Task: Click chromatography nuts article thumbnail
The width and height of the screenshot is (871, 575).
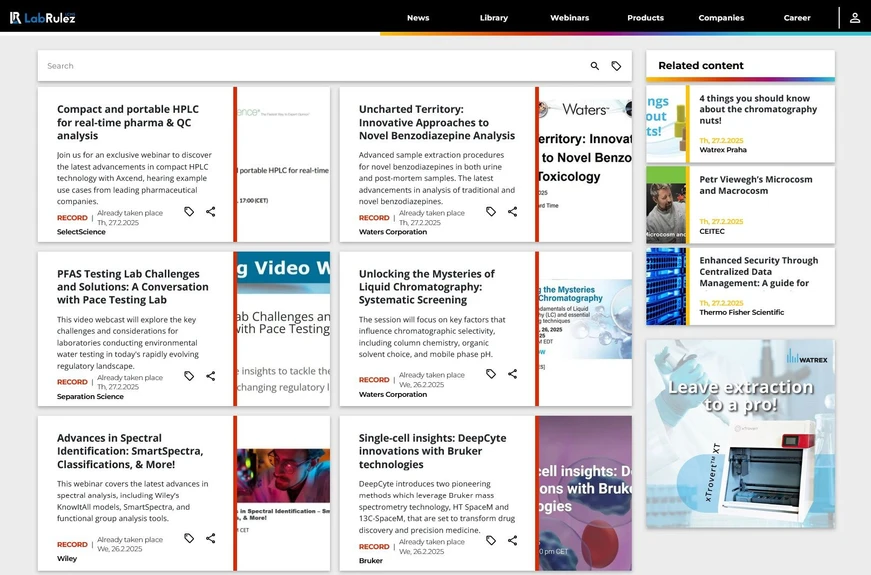Action: (665, 124)
